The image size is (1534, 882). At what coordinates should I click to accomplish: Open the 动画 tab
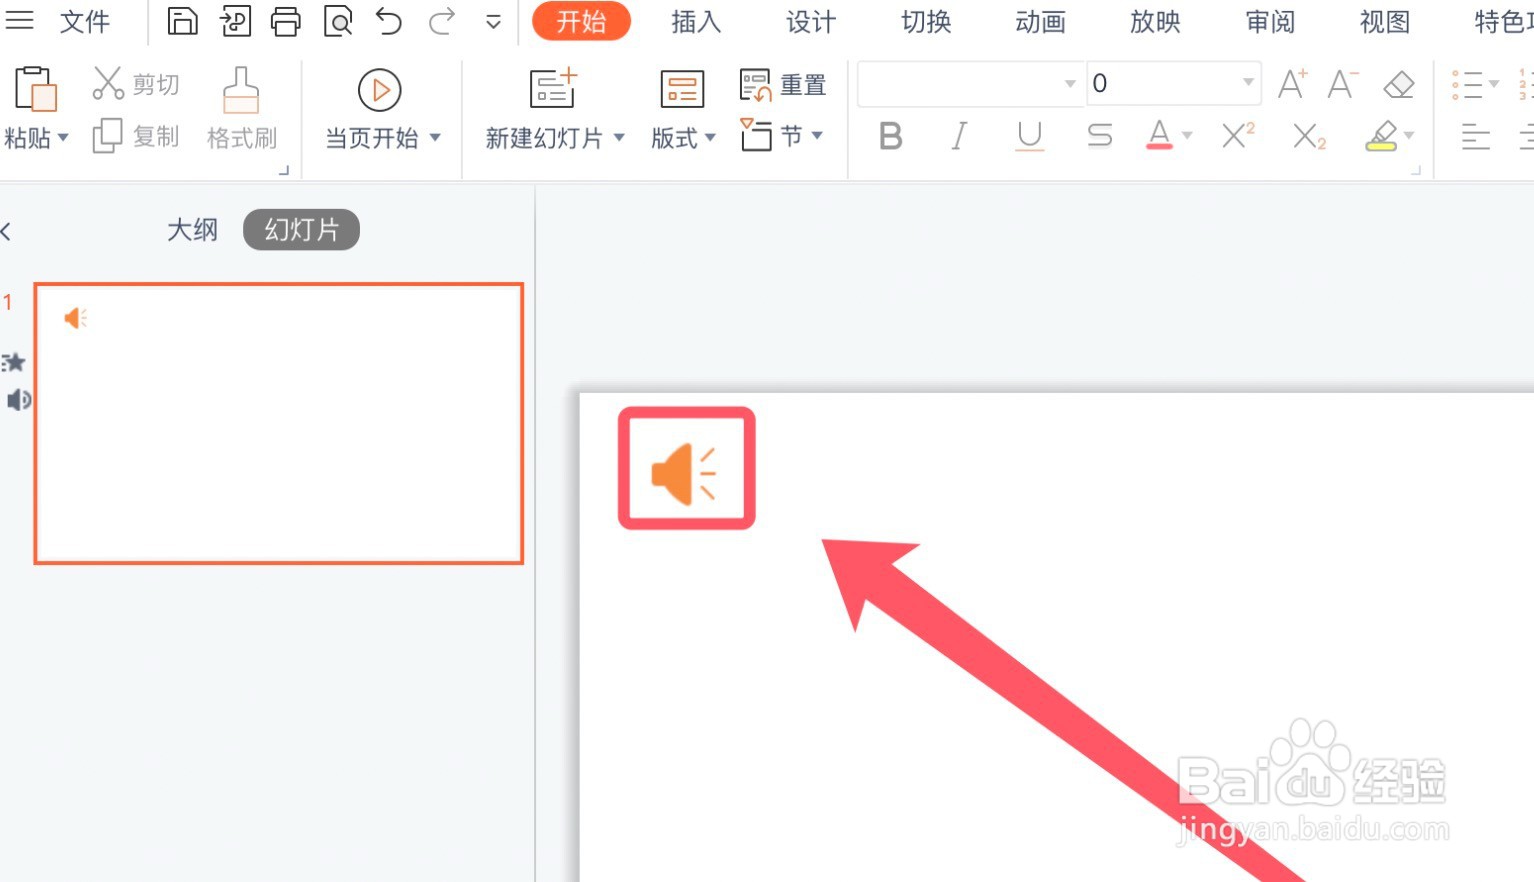tap(1040, 22)
